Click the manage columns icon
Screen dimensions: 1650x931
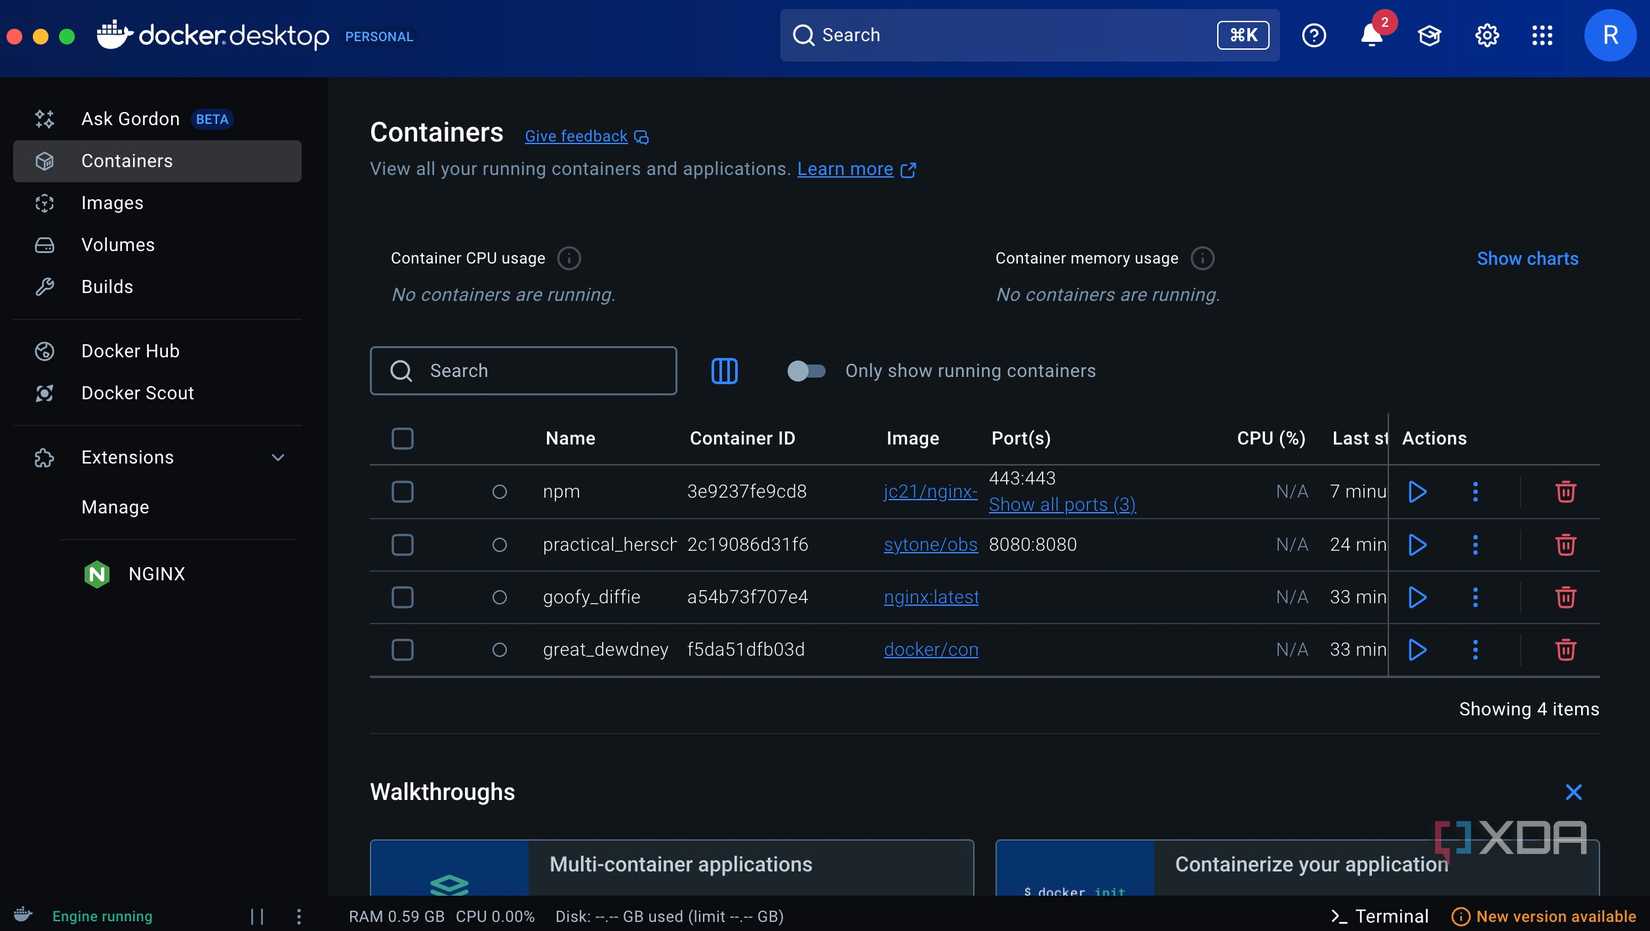coord(724,371)
